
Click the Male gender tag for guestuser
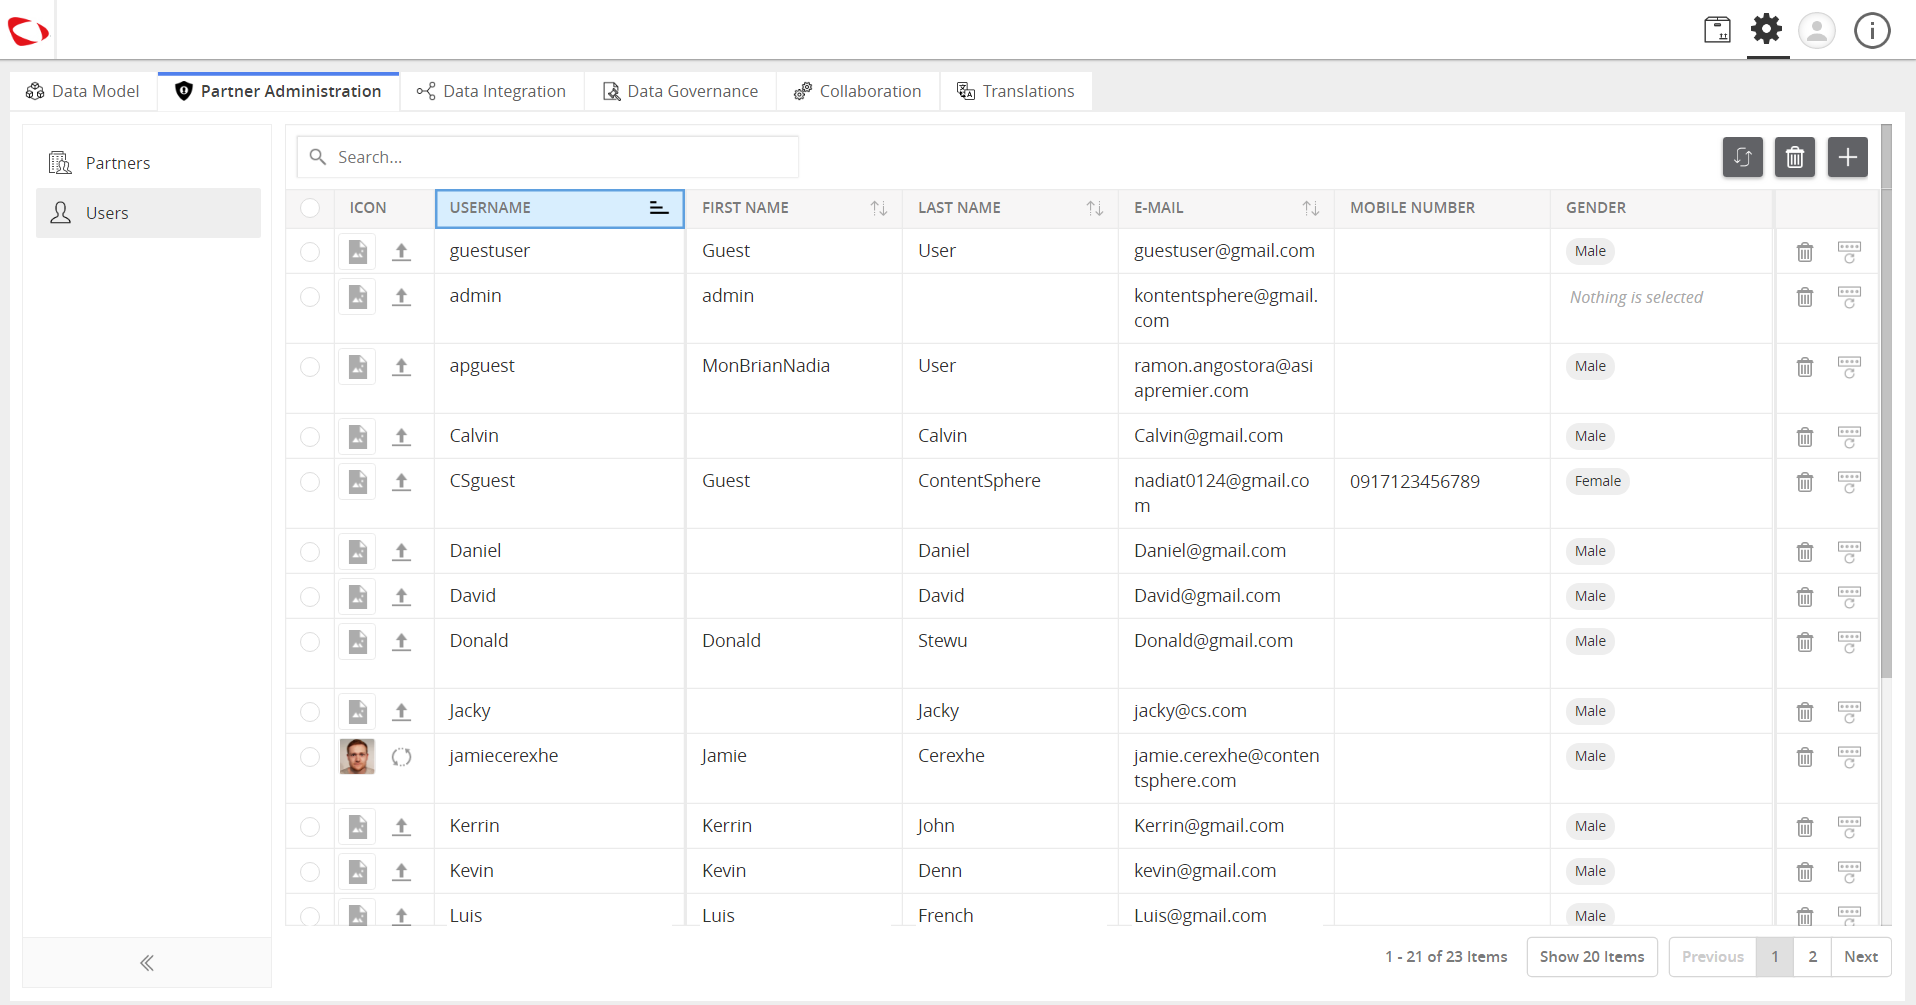(1590, 251)
